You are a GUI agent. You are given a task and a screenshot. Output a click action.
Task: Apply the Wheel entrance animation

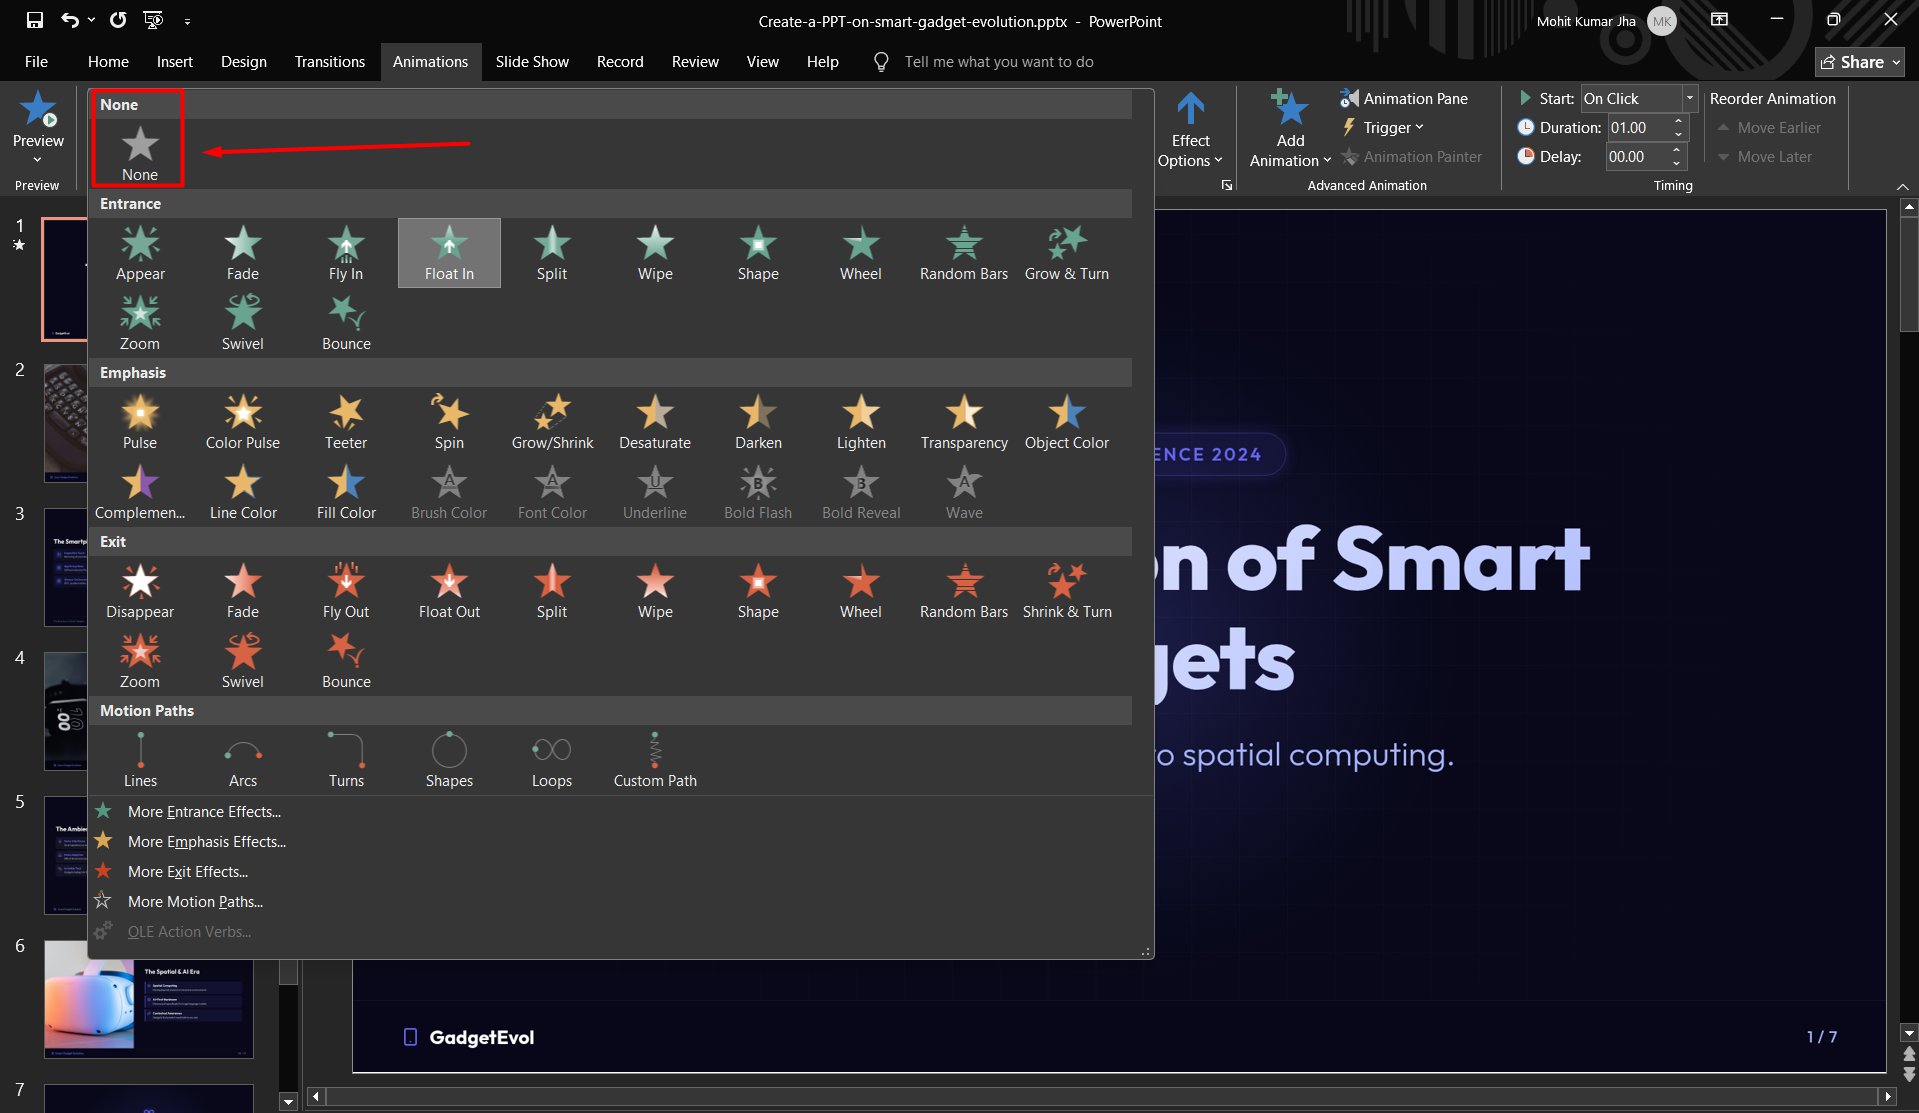(x=861, y=253)
